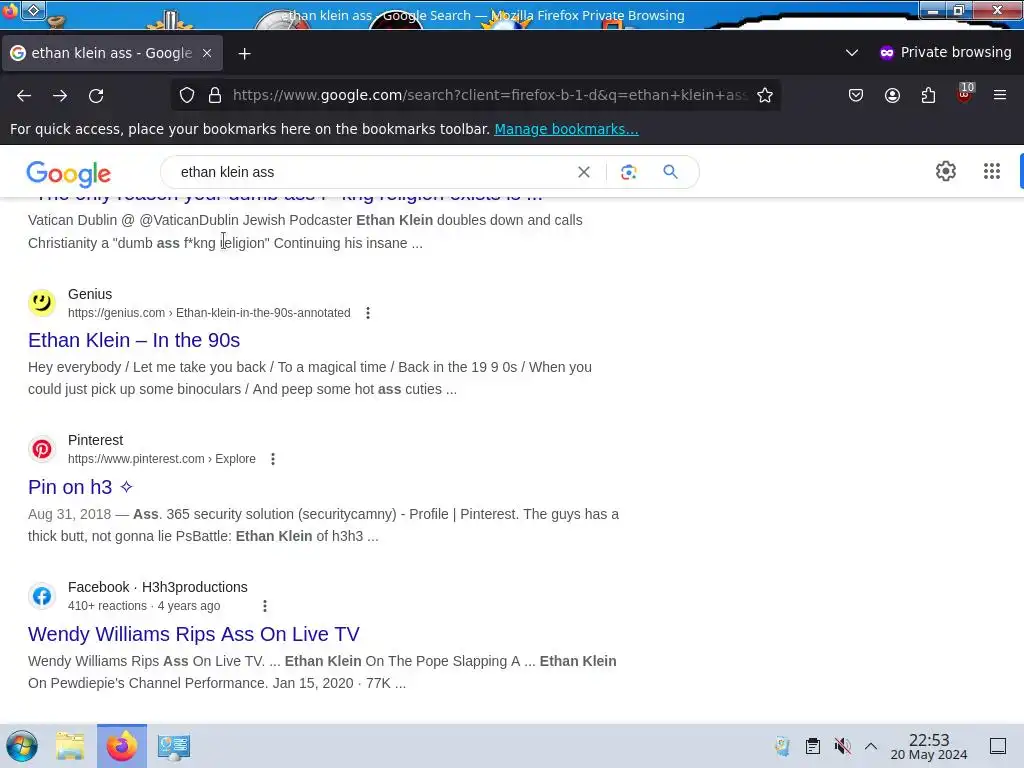Viewport: 1024px width, 768px height.
Task: Open Google apps grid
Action: click(x=991, y=171)
